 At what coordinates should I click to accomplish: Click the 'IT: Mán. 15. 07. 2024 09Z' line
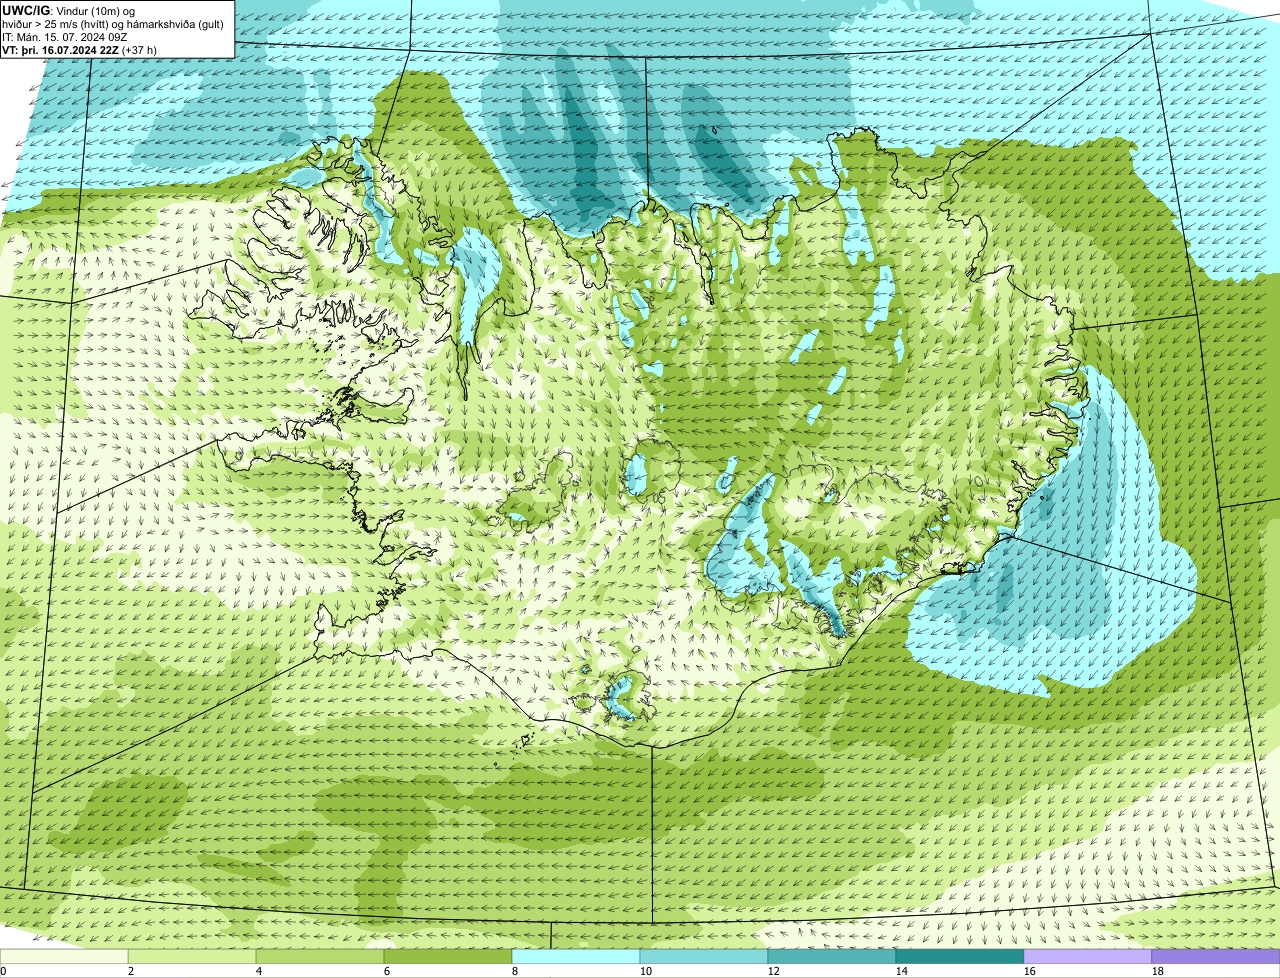tap(65, 37)
